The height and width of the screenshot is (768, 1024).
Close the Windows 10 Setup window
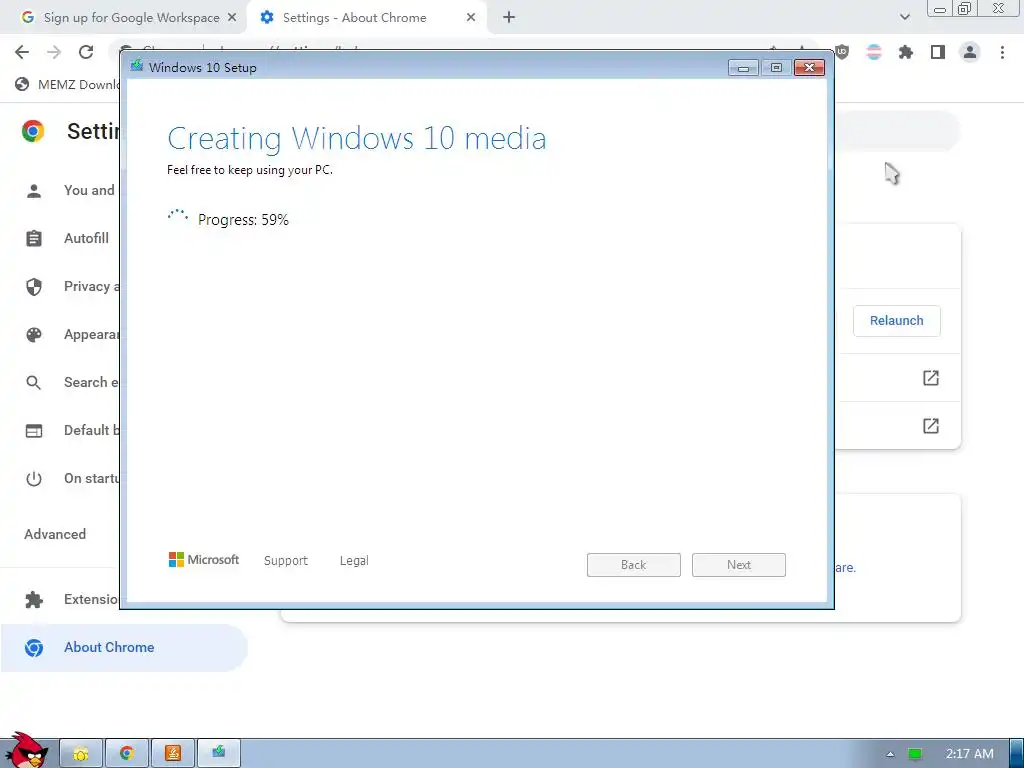809,68
